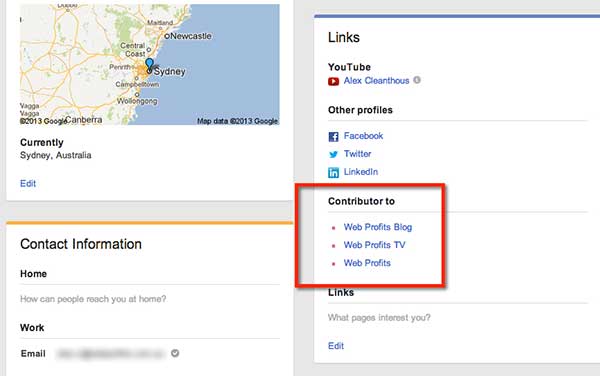Open the Facebook profile link
Screen dimensions: 600x376
click(x=363, y=136)
